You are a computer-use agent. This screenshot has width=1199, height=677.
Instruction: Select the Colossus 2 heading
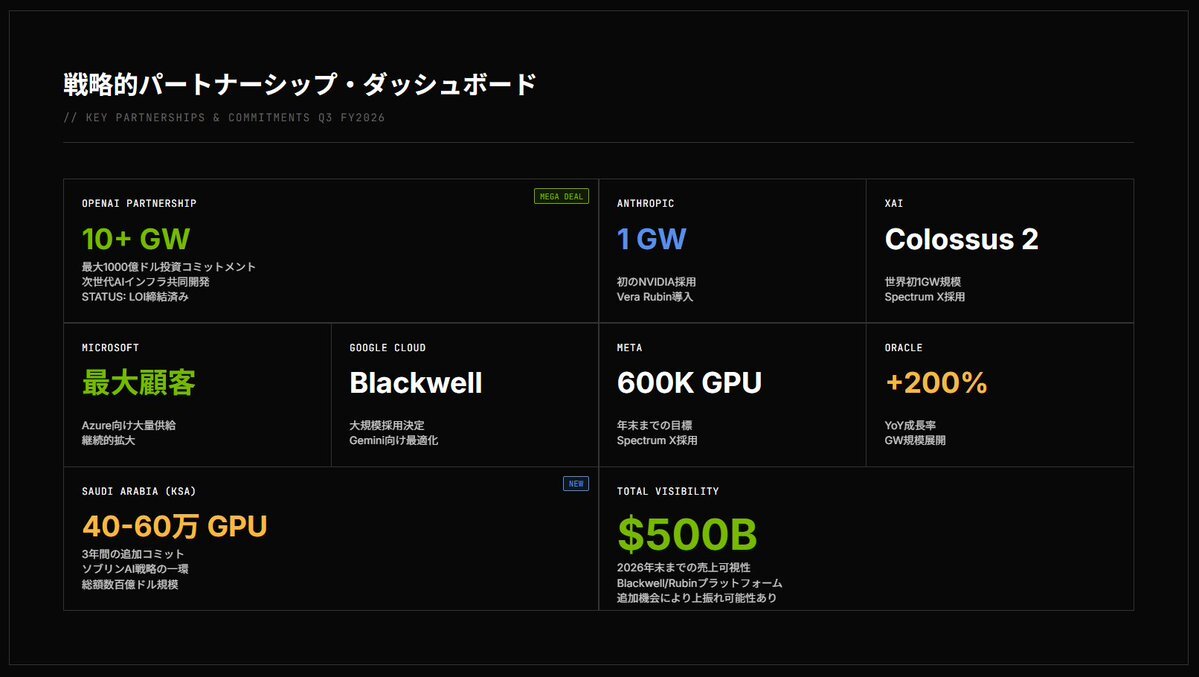(961, 239)
